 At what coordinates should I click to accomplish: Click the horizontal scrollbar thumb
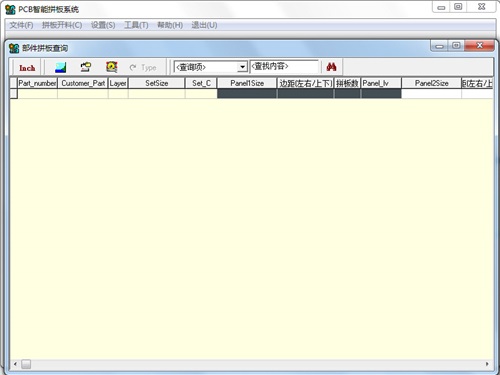pos(26,364)
